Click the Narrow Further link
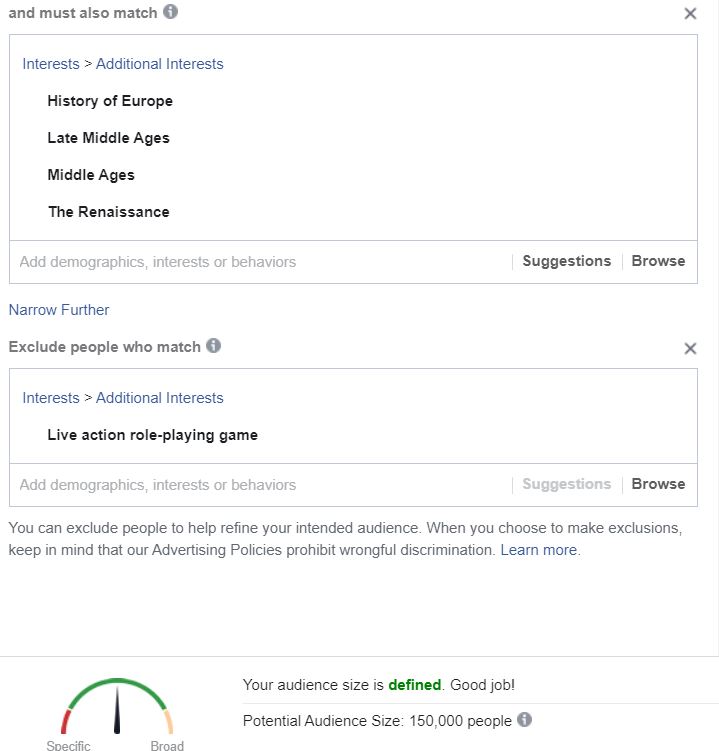Viewport: 719px width, 751px height. pyautogui.click(x=59, y=310)
